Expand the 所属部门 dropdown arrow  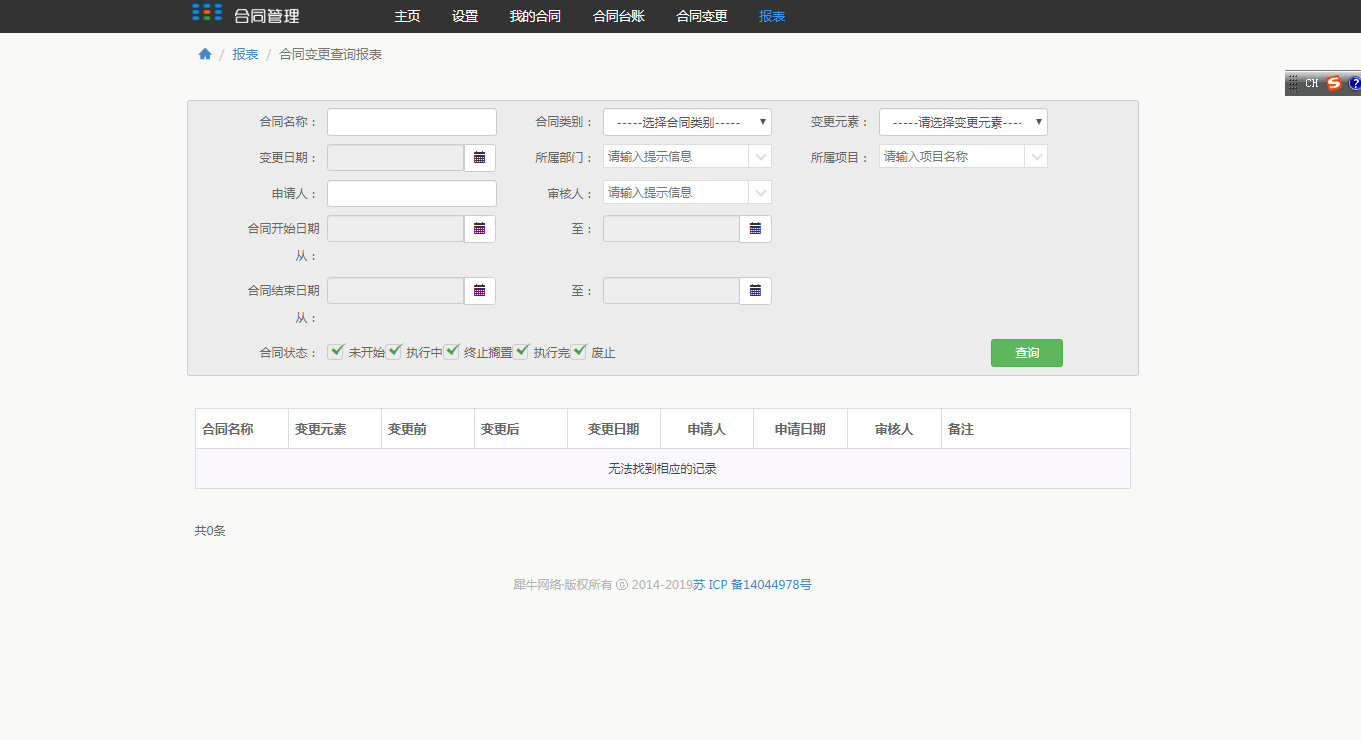pyautogui.click(x=760, y=156)
